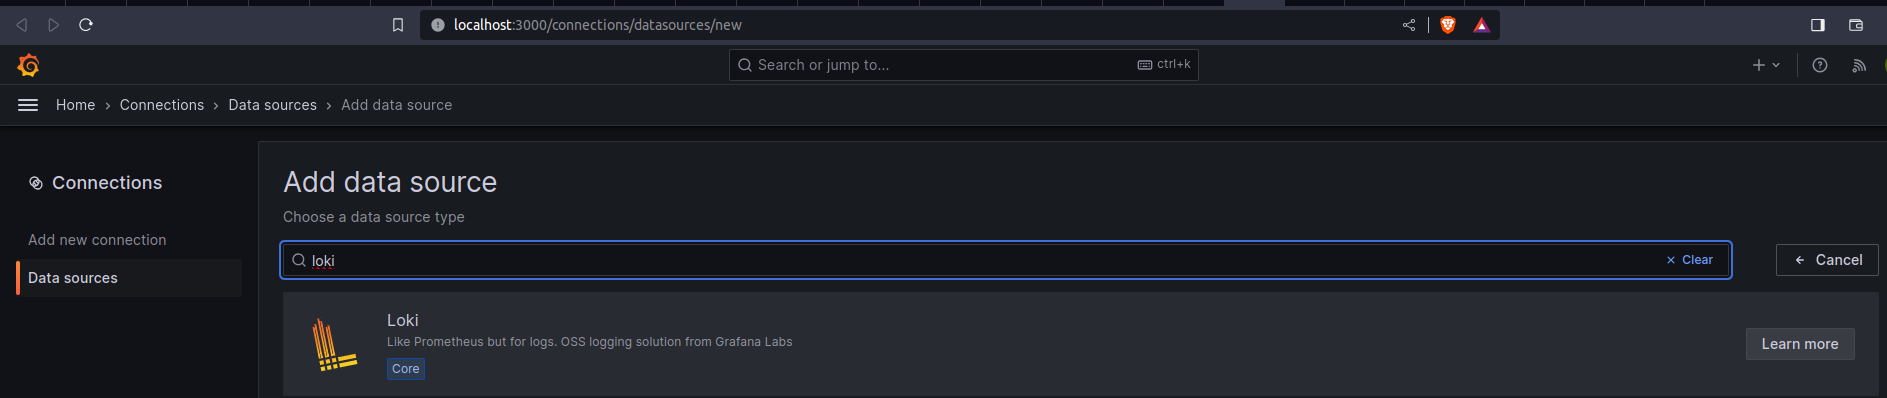Go to Connections breadcrumb
Viewport: 1887px width, 398px height.
pyautogui.click(x=162, y=105)
